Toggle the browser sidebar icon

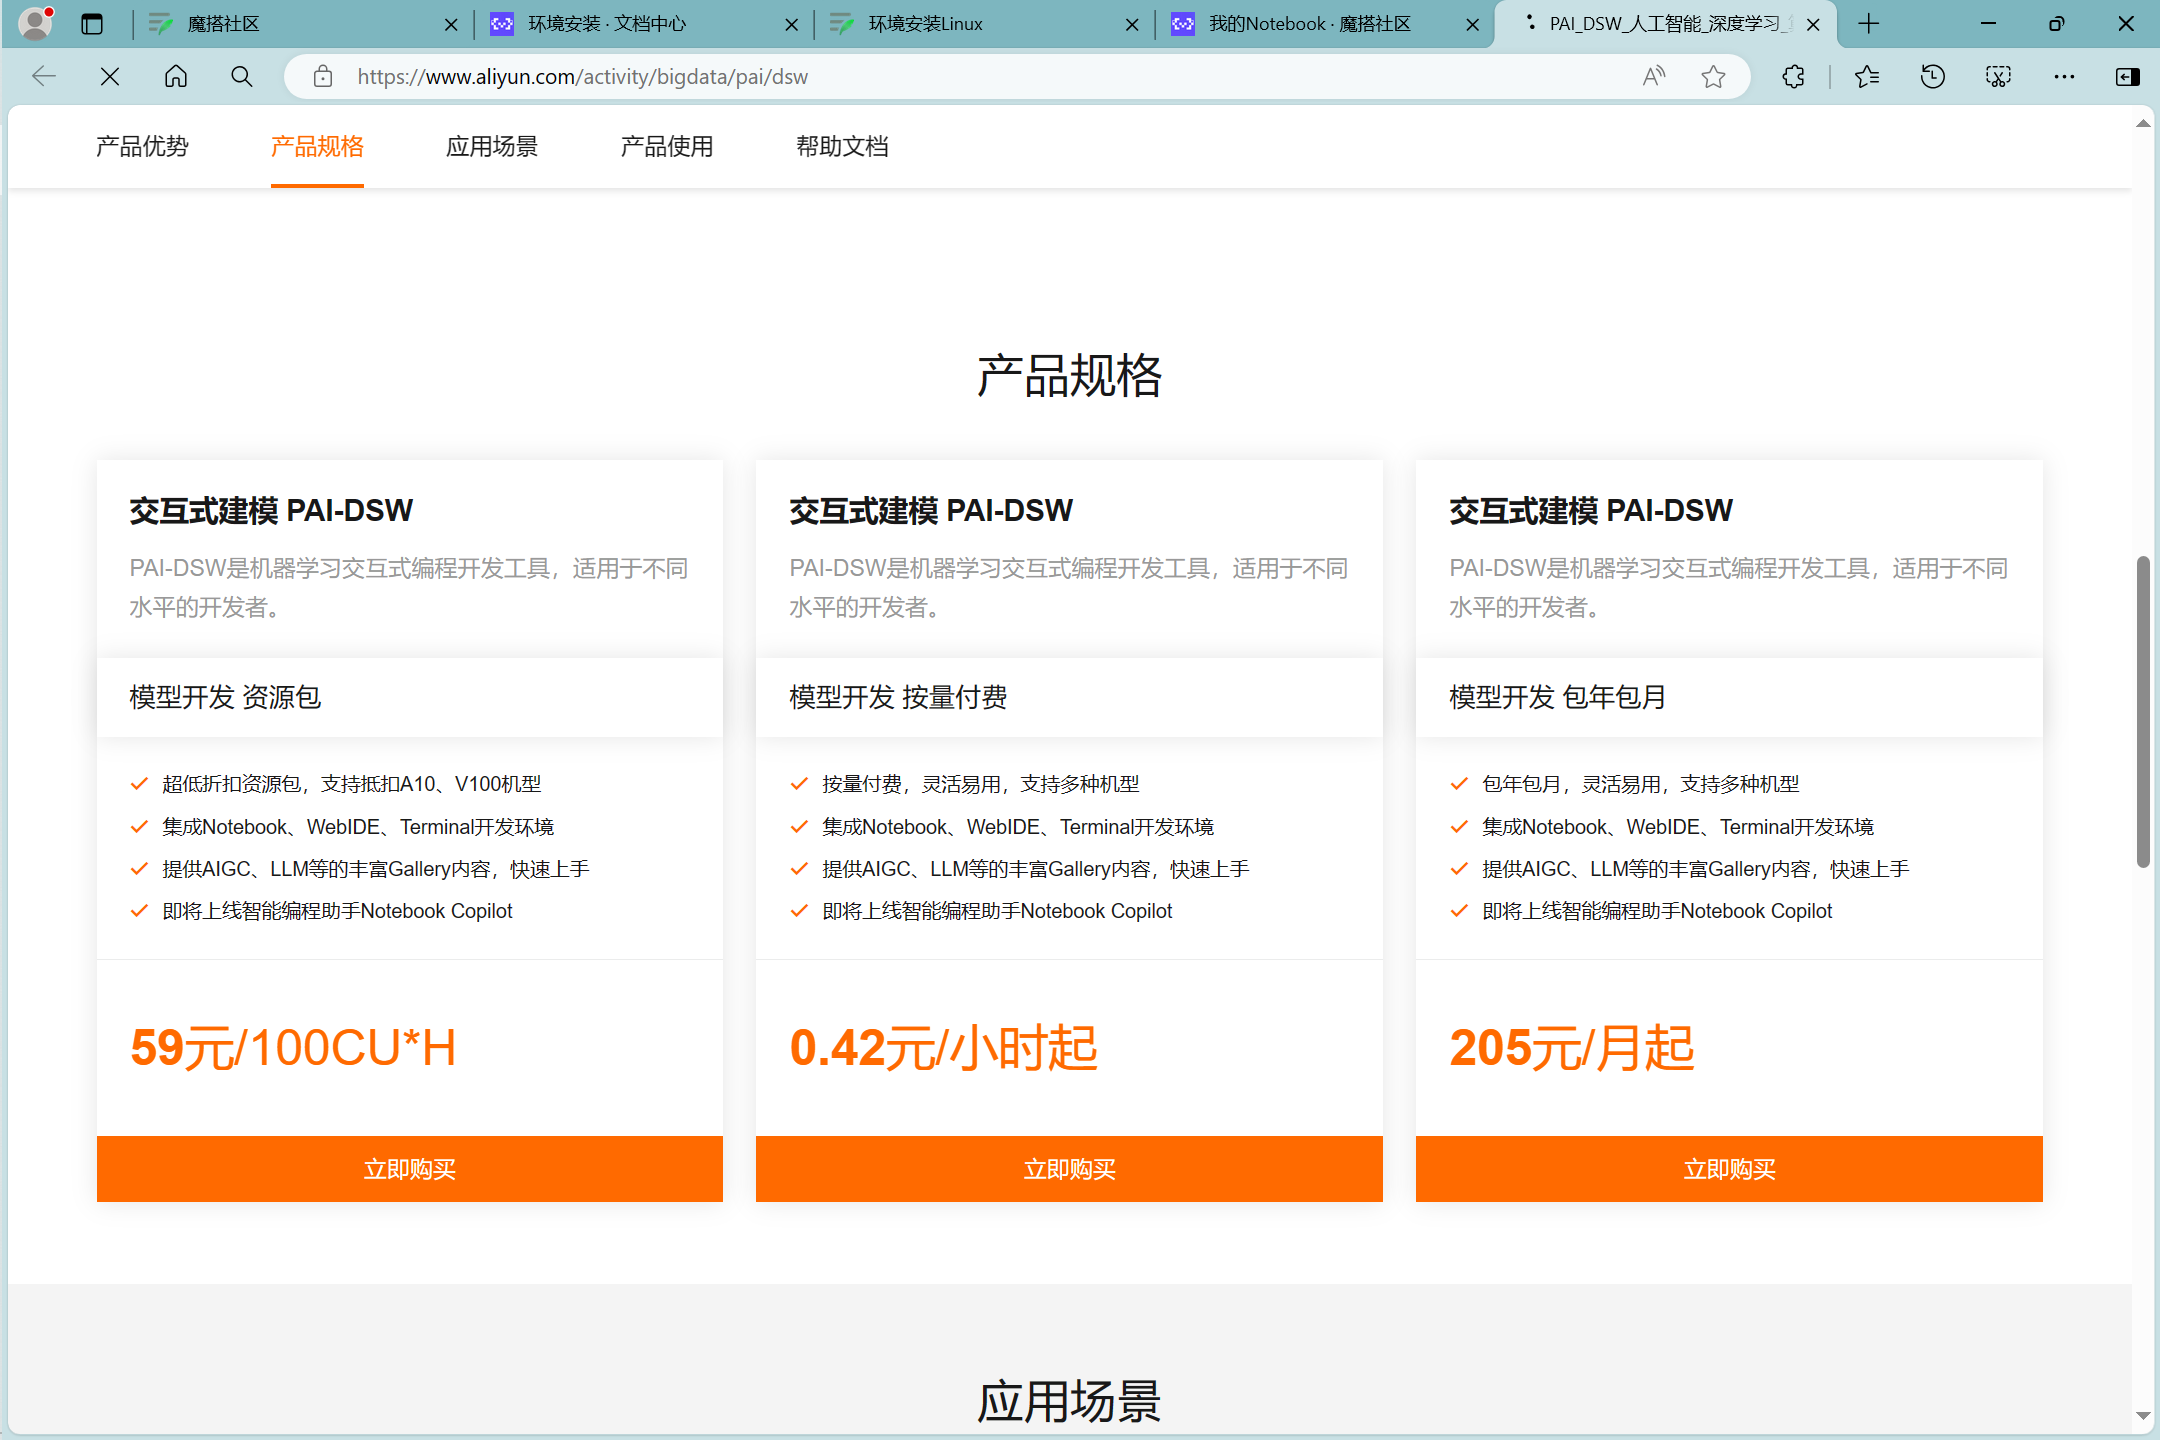[2128, 77]
